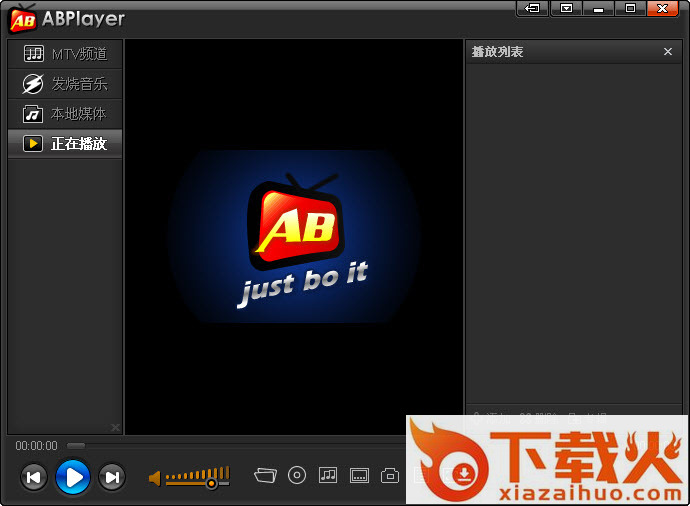
Task: Minimize the ABPlayer window
Action: tap(598, 8)
